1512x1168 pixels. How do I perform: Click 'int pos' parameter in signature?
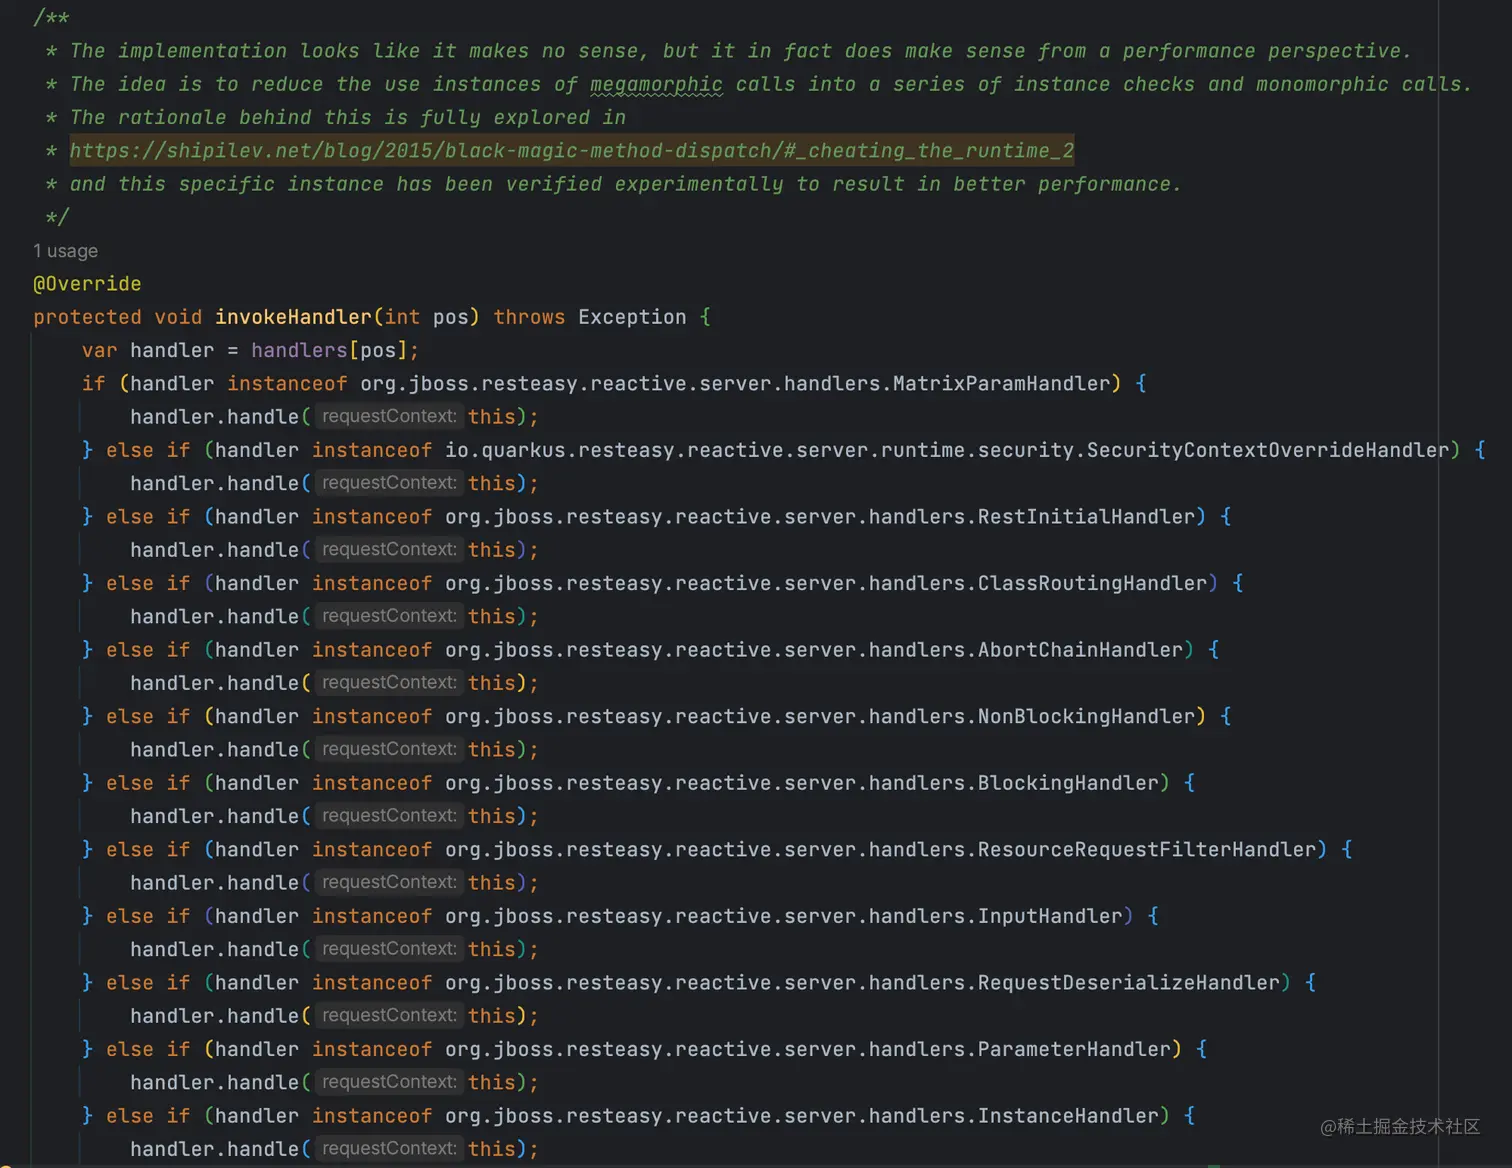point(427,317)
